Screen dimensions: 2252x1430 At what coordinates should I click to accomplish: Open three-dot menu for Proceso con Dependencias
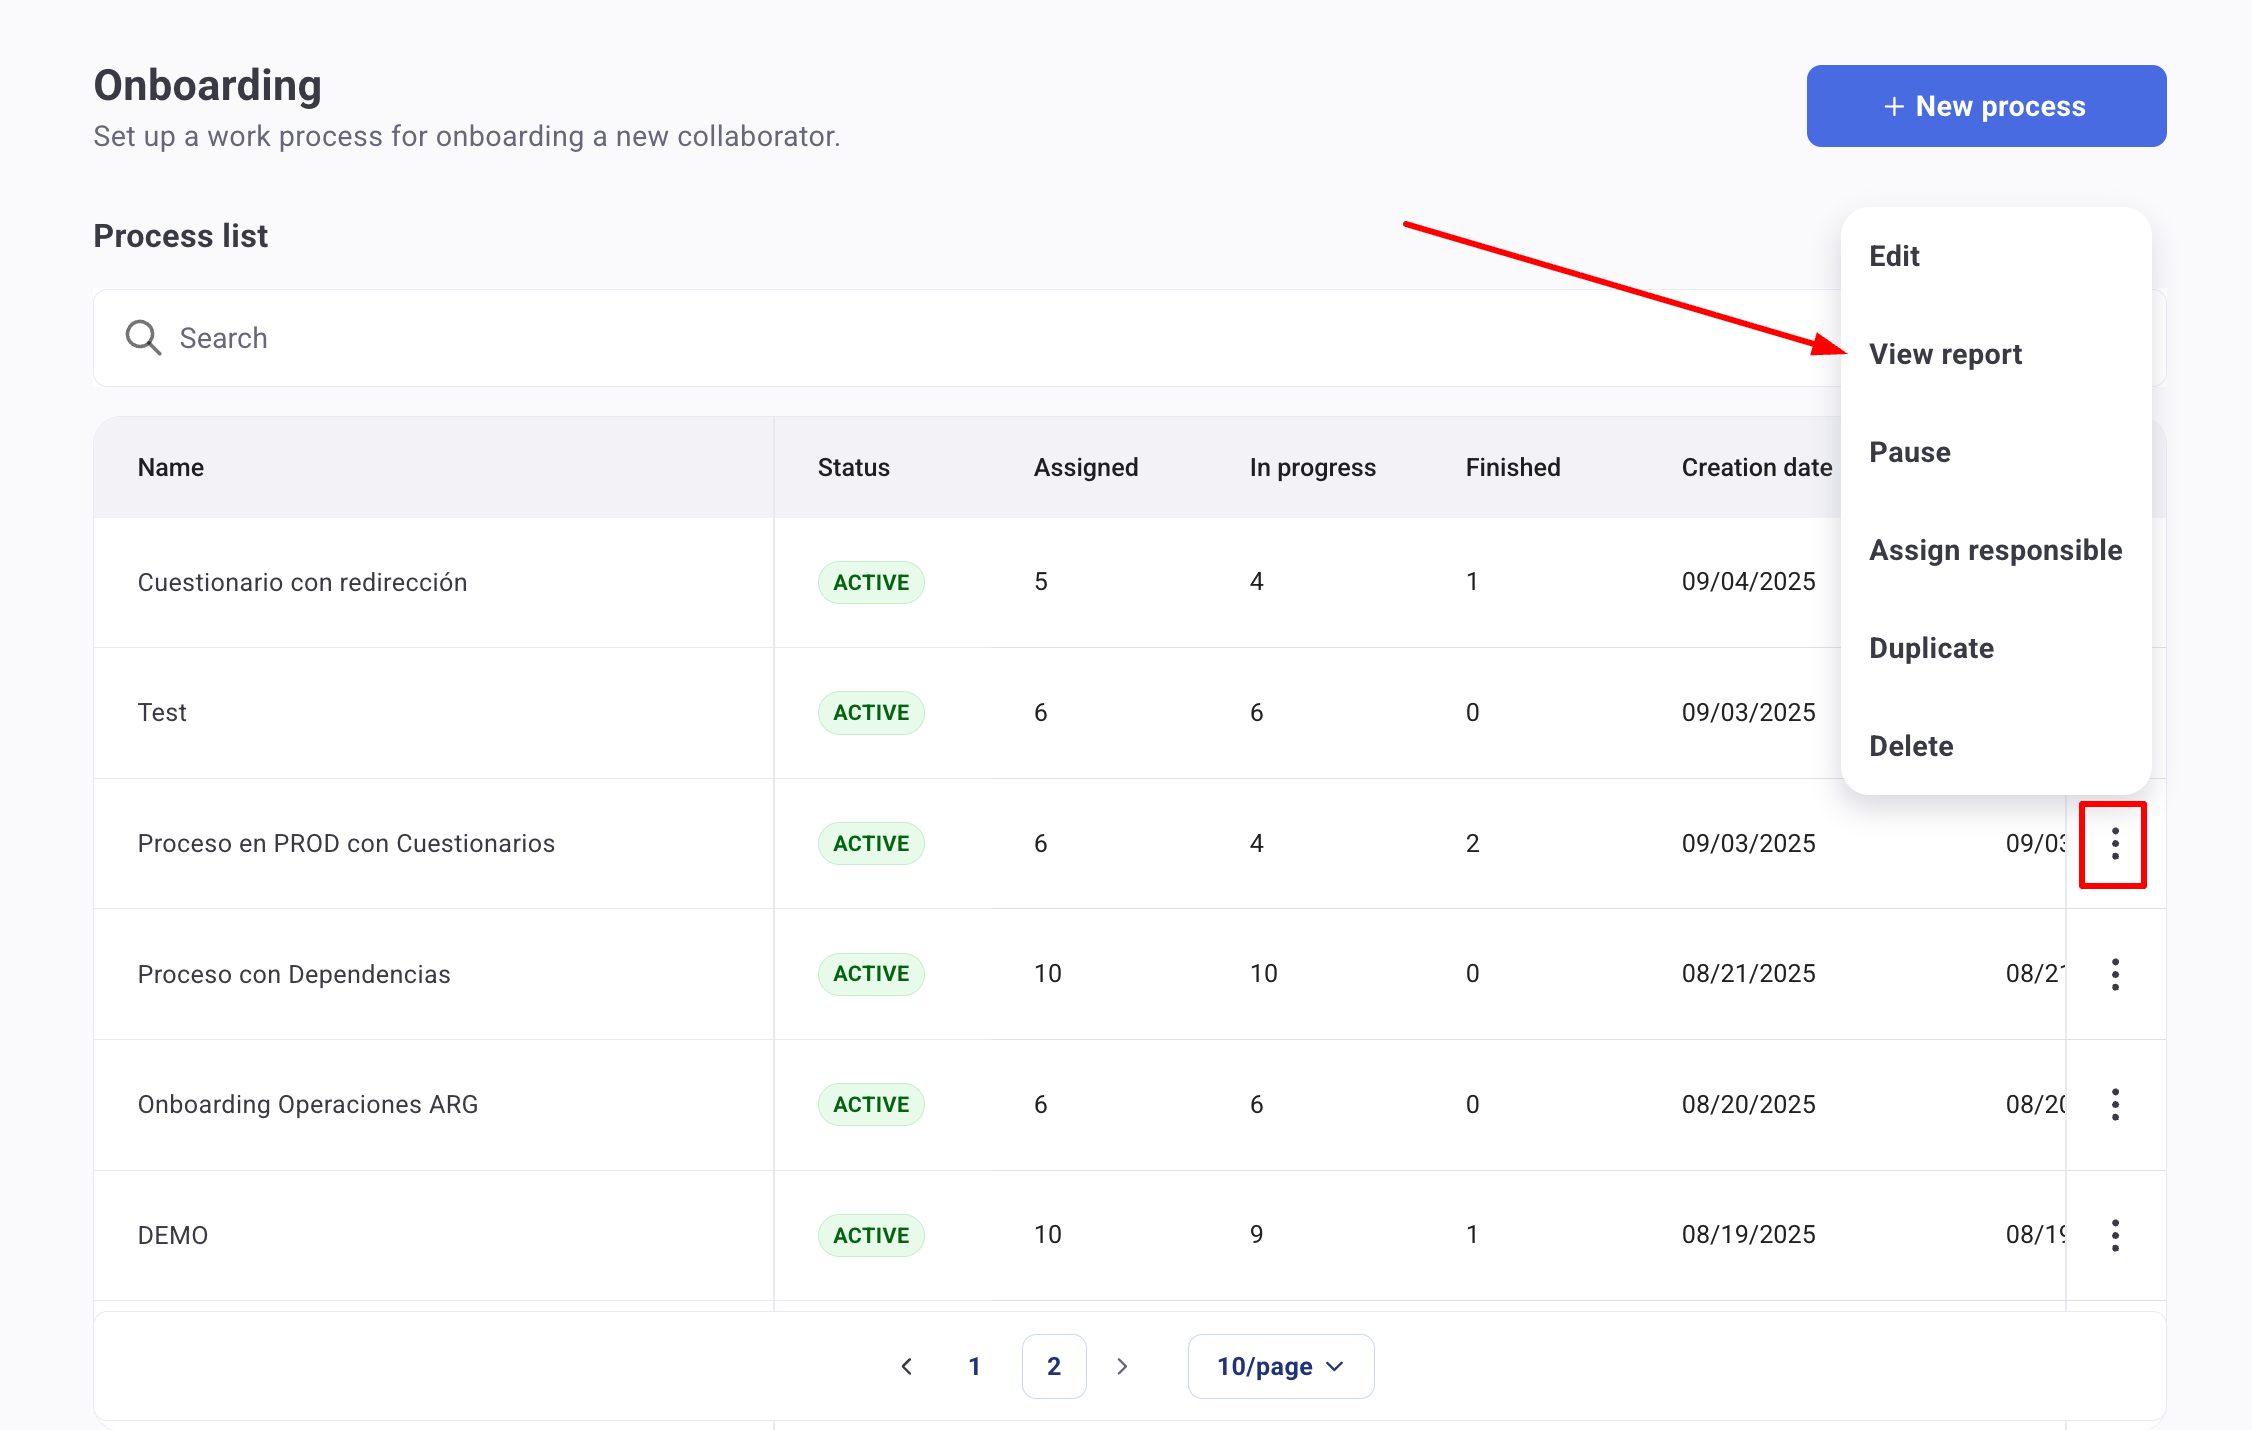pyautogui.click(x=2114, y=974)
